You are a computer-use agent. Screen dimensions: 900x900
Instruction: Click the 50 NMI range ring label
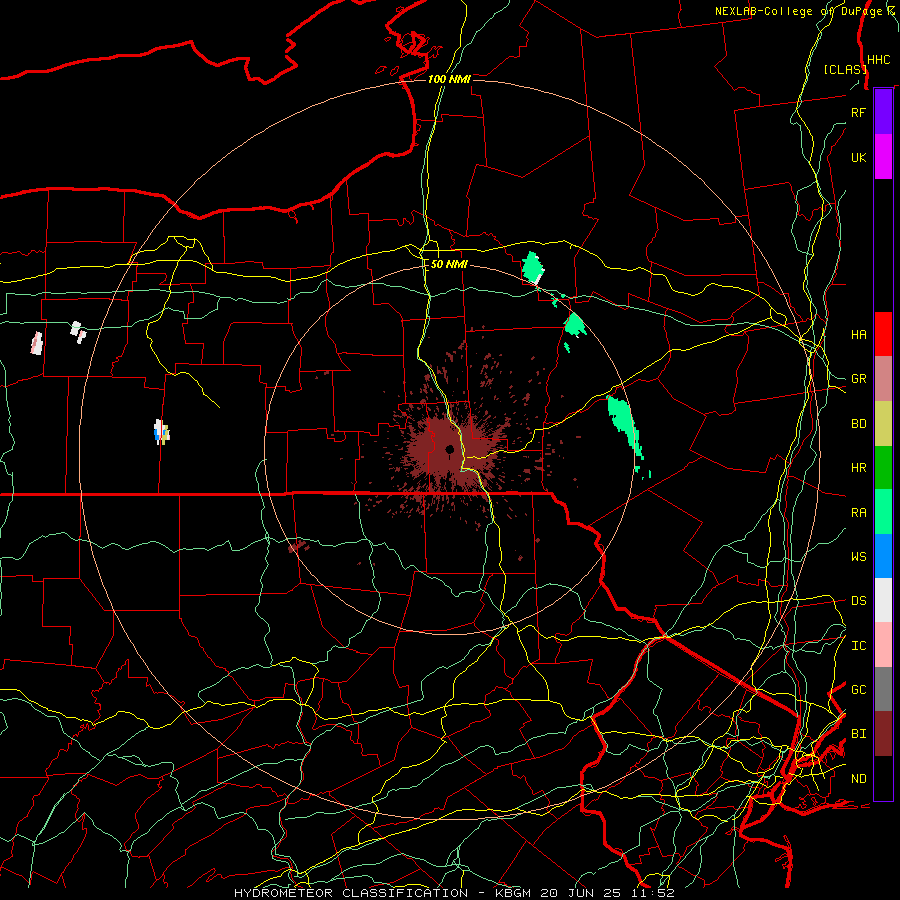[x=449, y=265]
